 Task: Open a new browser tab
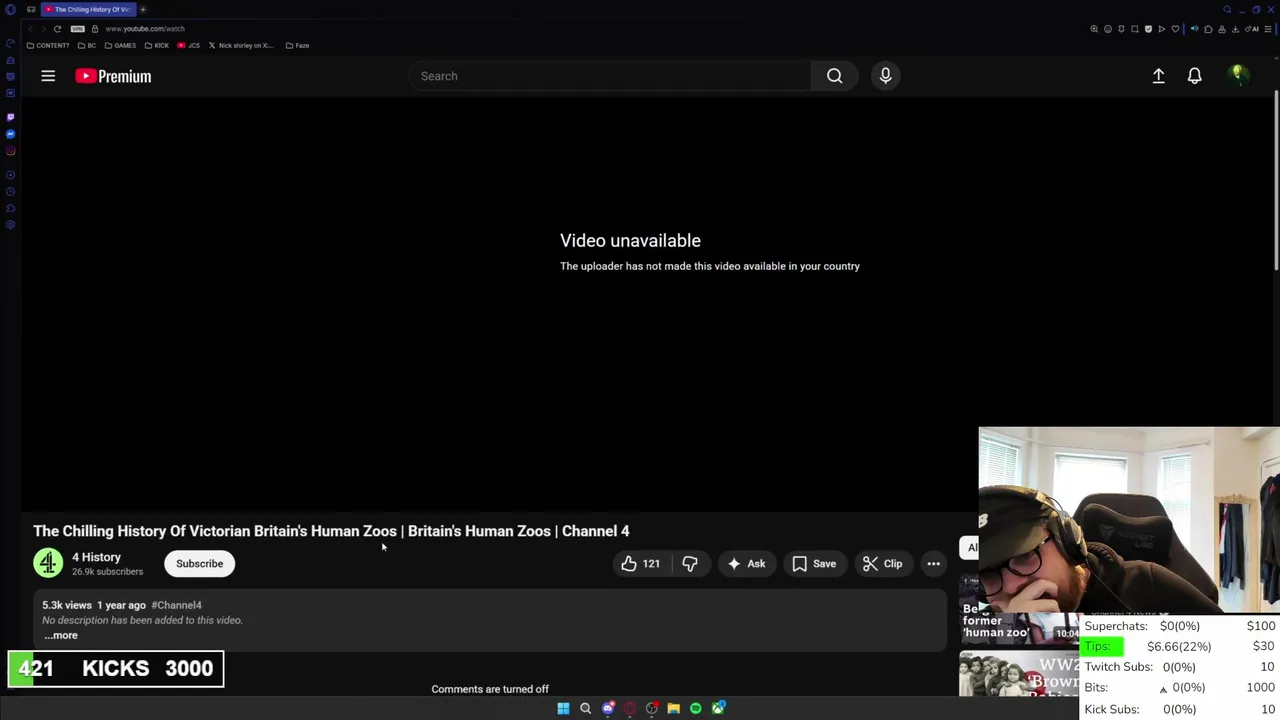pos(143,10)
